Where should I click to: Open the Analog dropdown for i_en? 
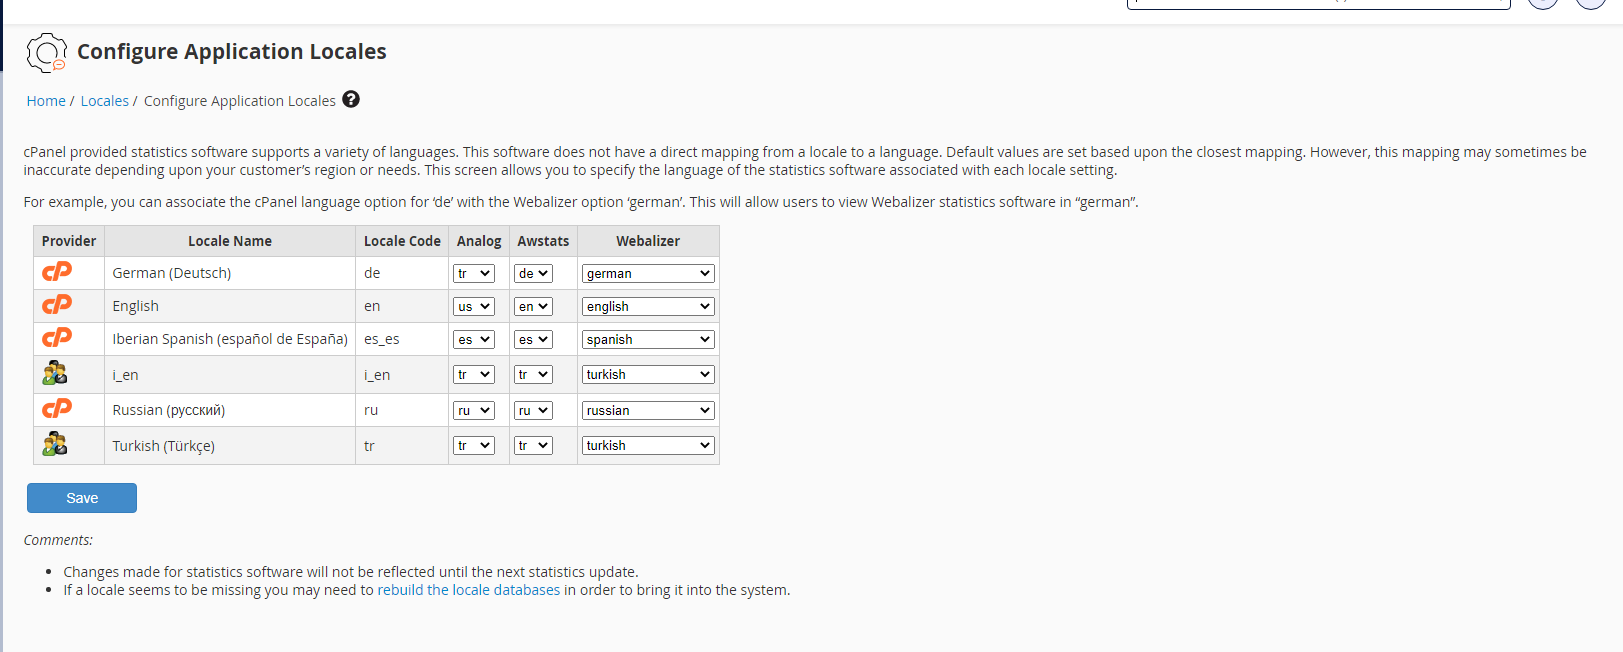(x=474, y=374)
